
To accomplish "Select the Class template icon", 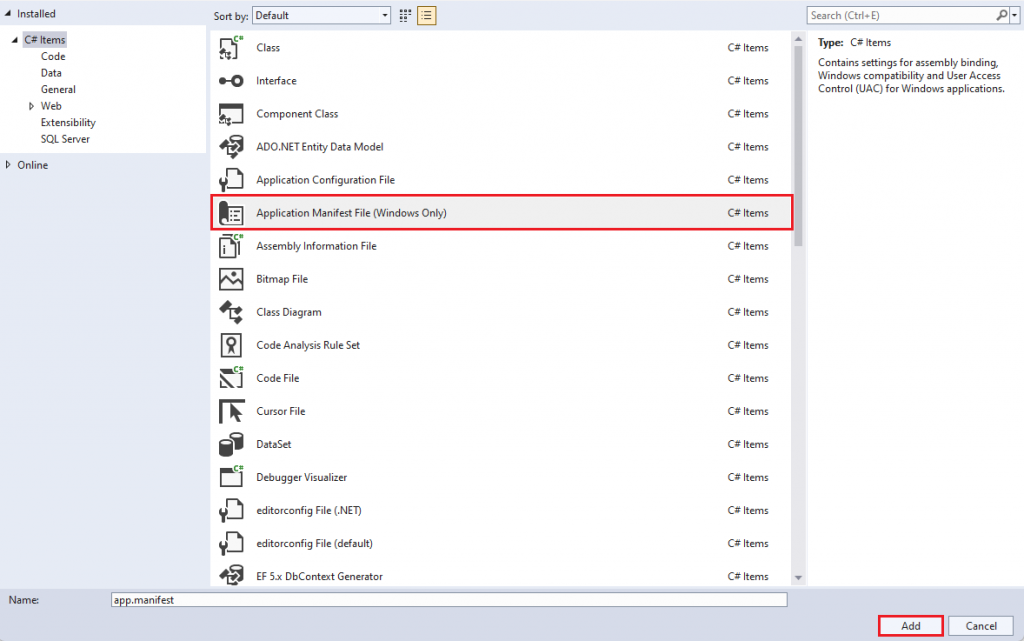I will 231,47.
